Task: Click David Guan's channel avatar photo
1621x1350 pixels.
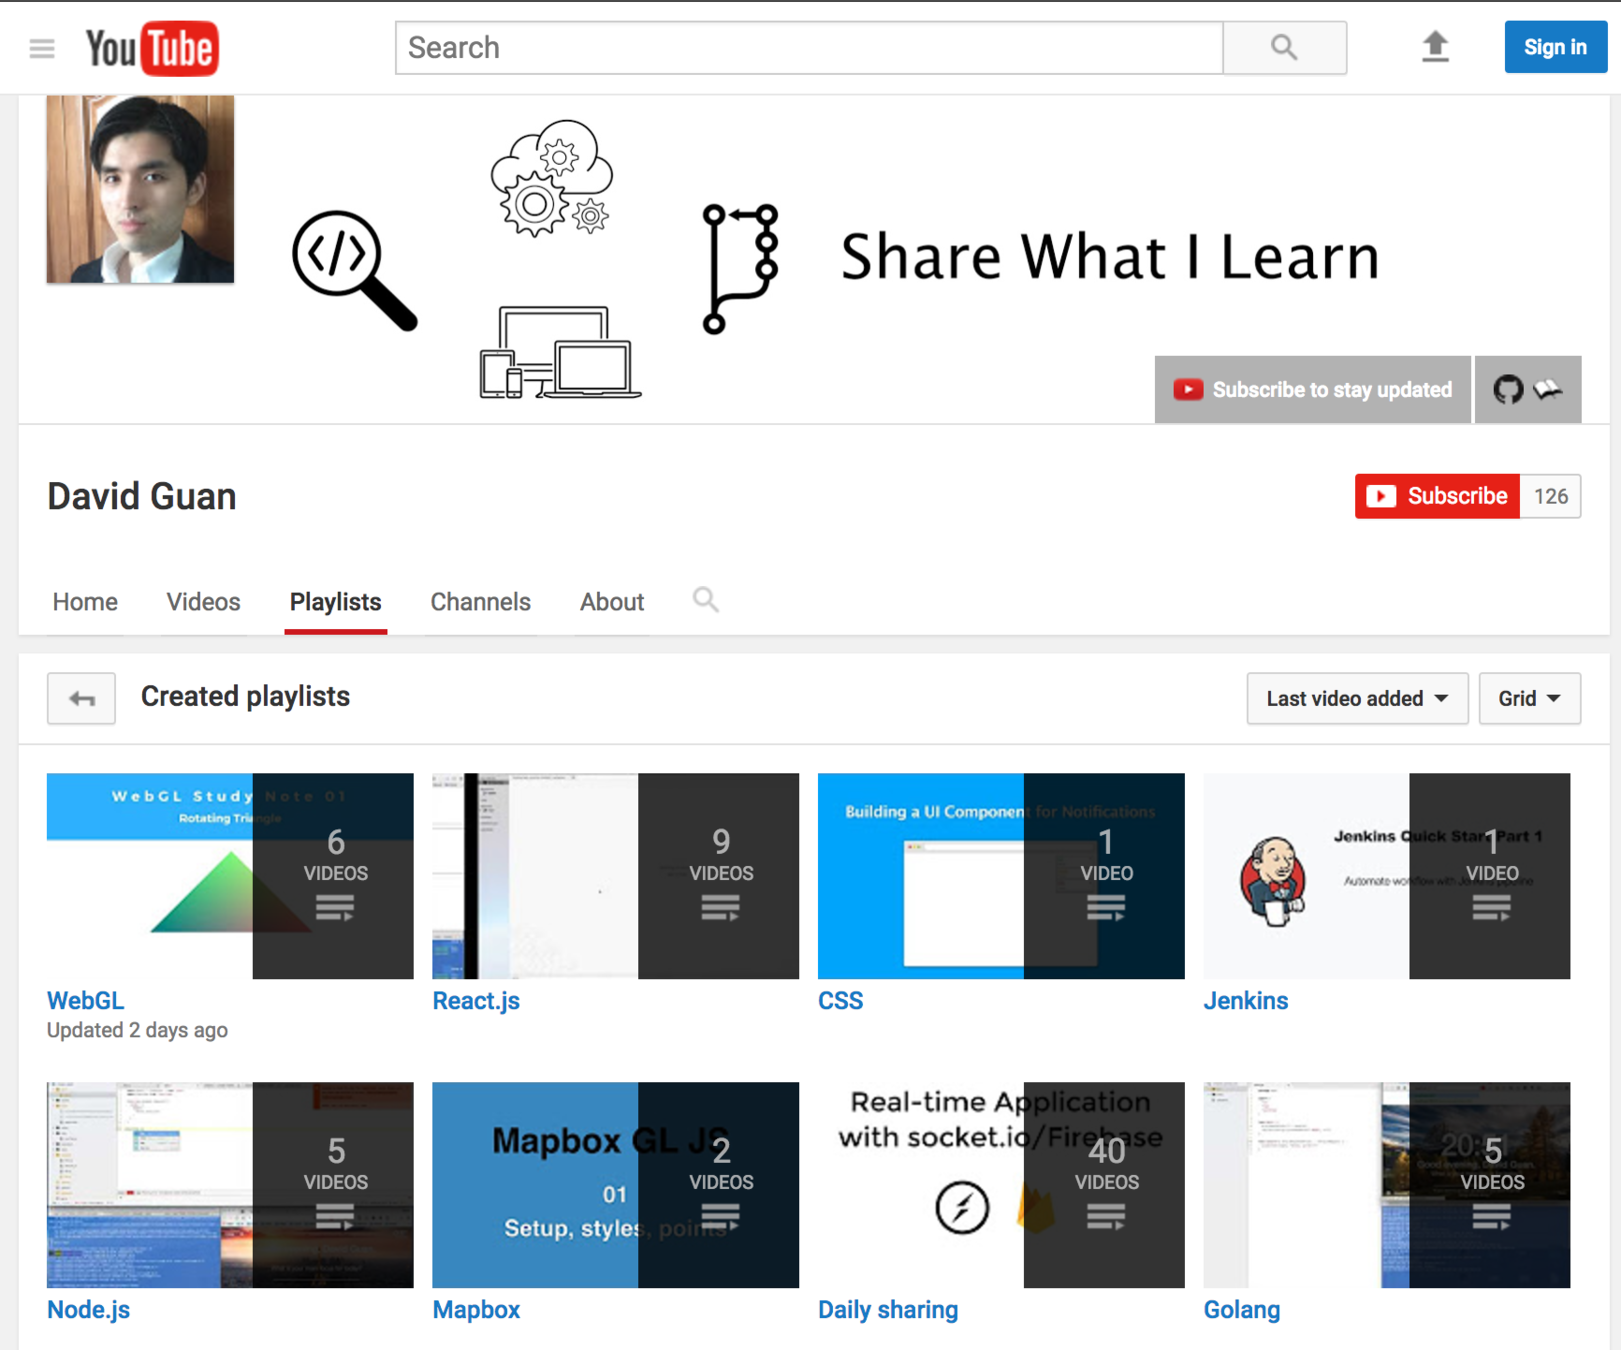Action: 140,189
